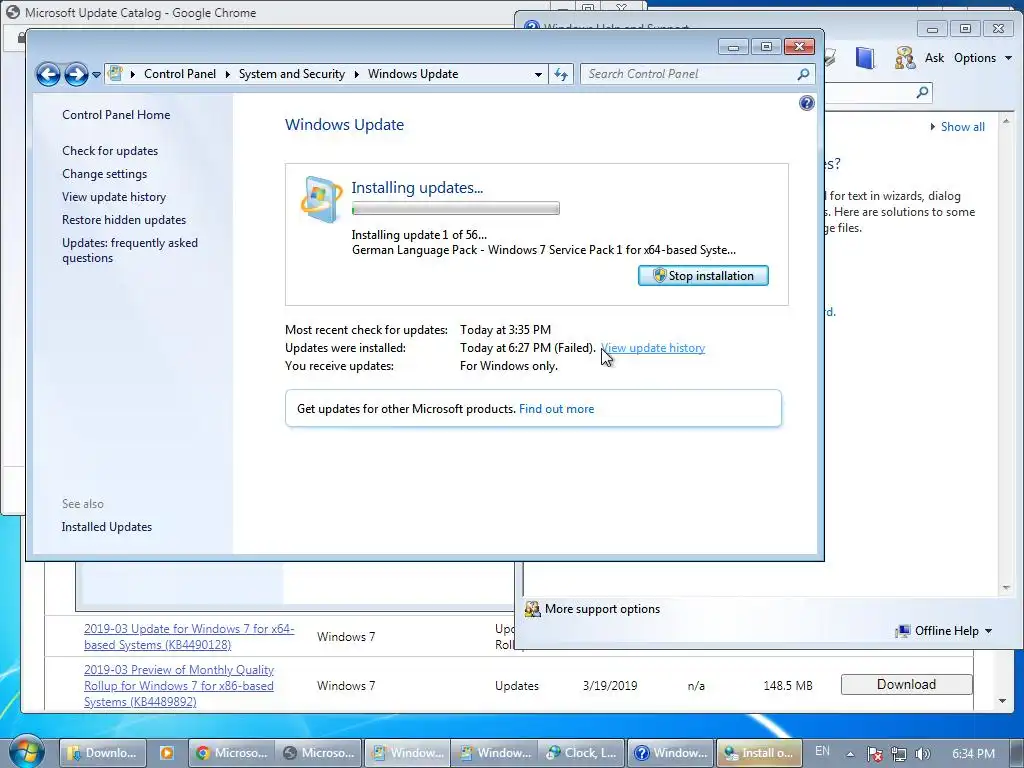The height and width of the screenshot is (768, 1024).
Task: Click the Windows Update shield icon
Action: pyautogui.click(x=321, y=199)
